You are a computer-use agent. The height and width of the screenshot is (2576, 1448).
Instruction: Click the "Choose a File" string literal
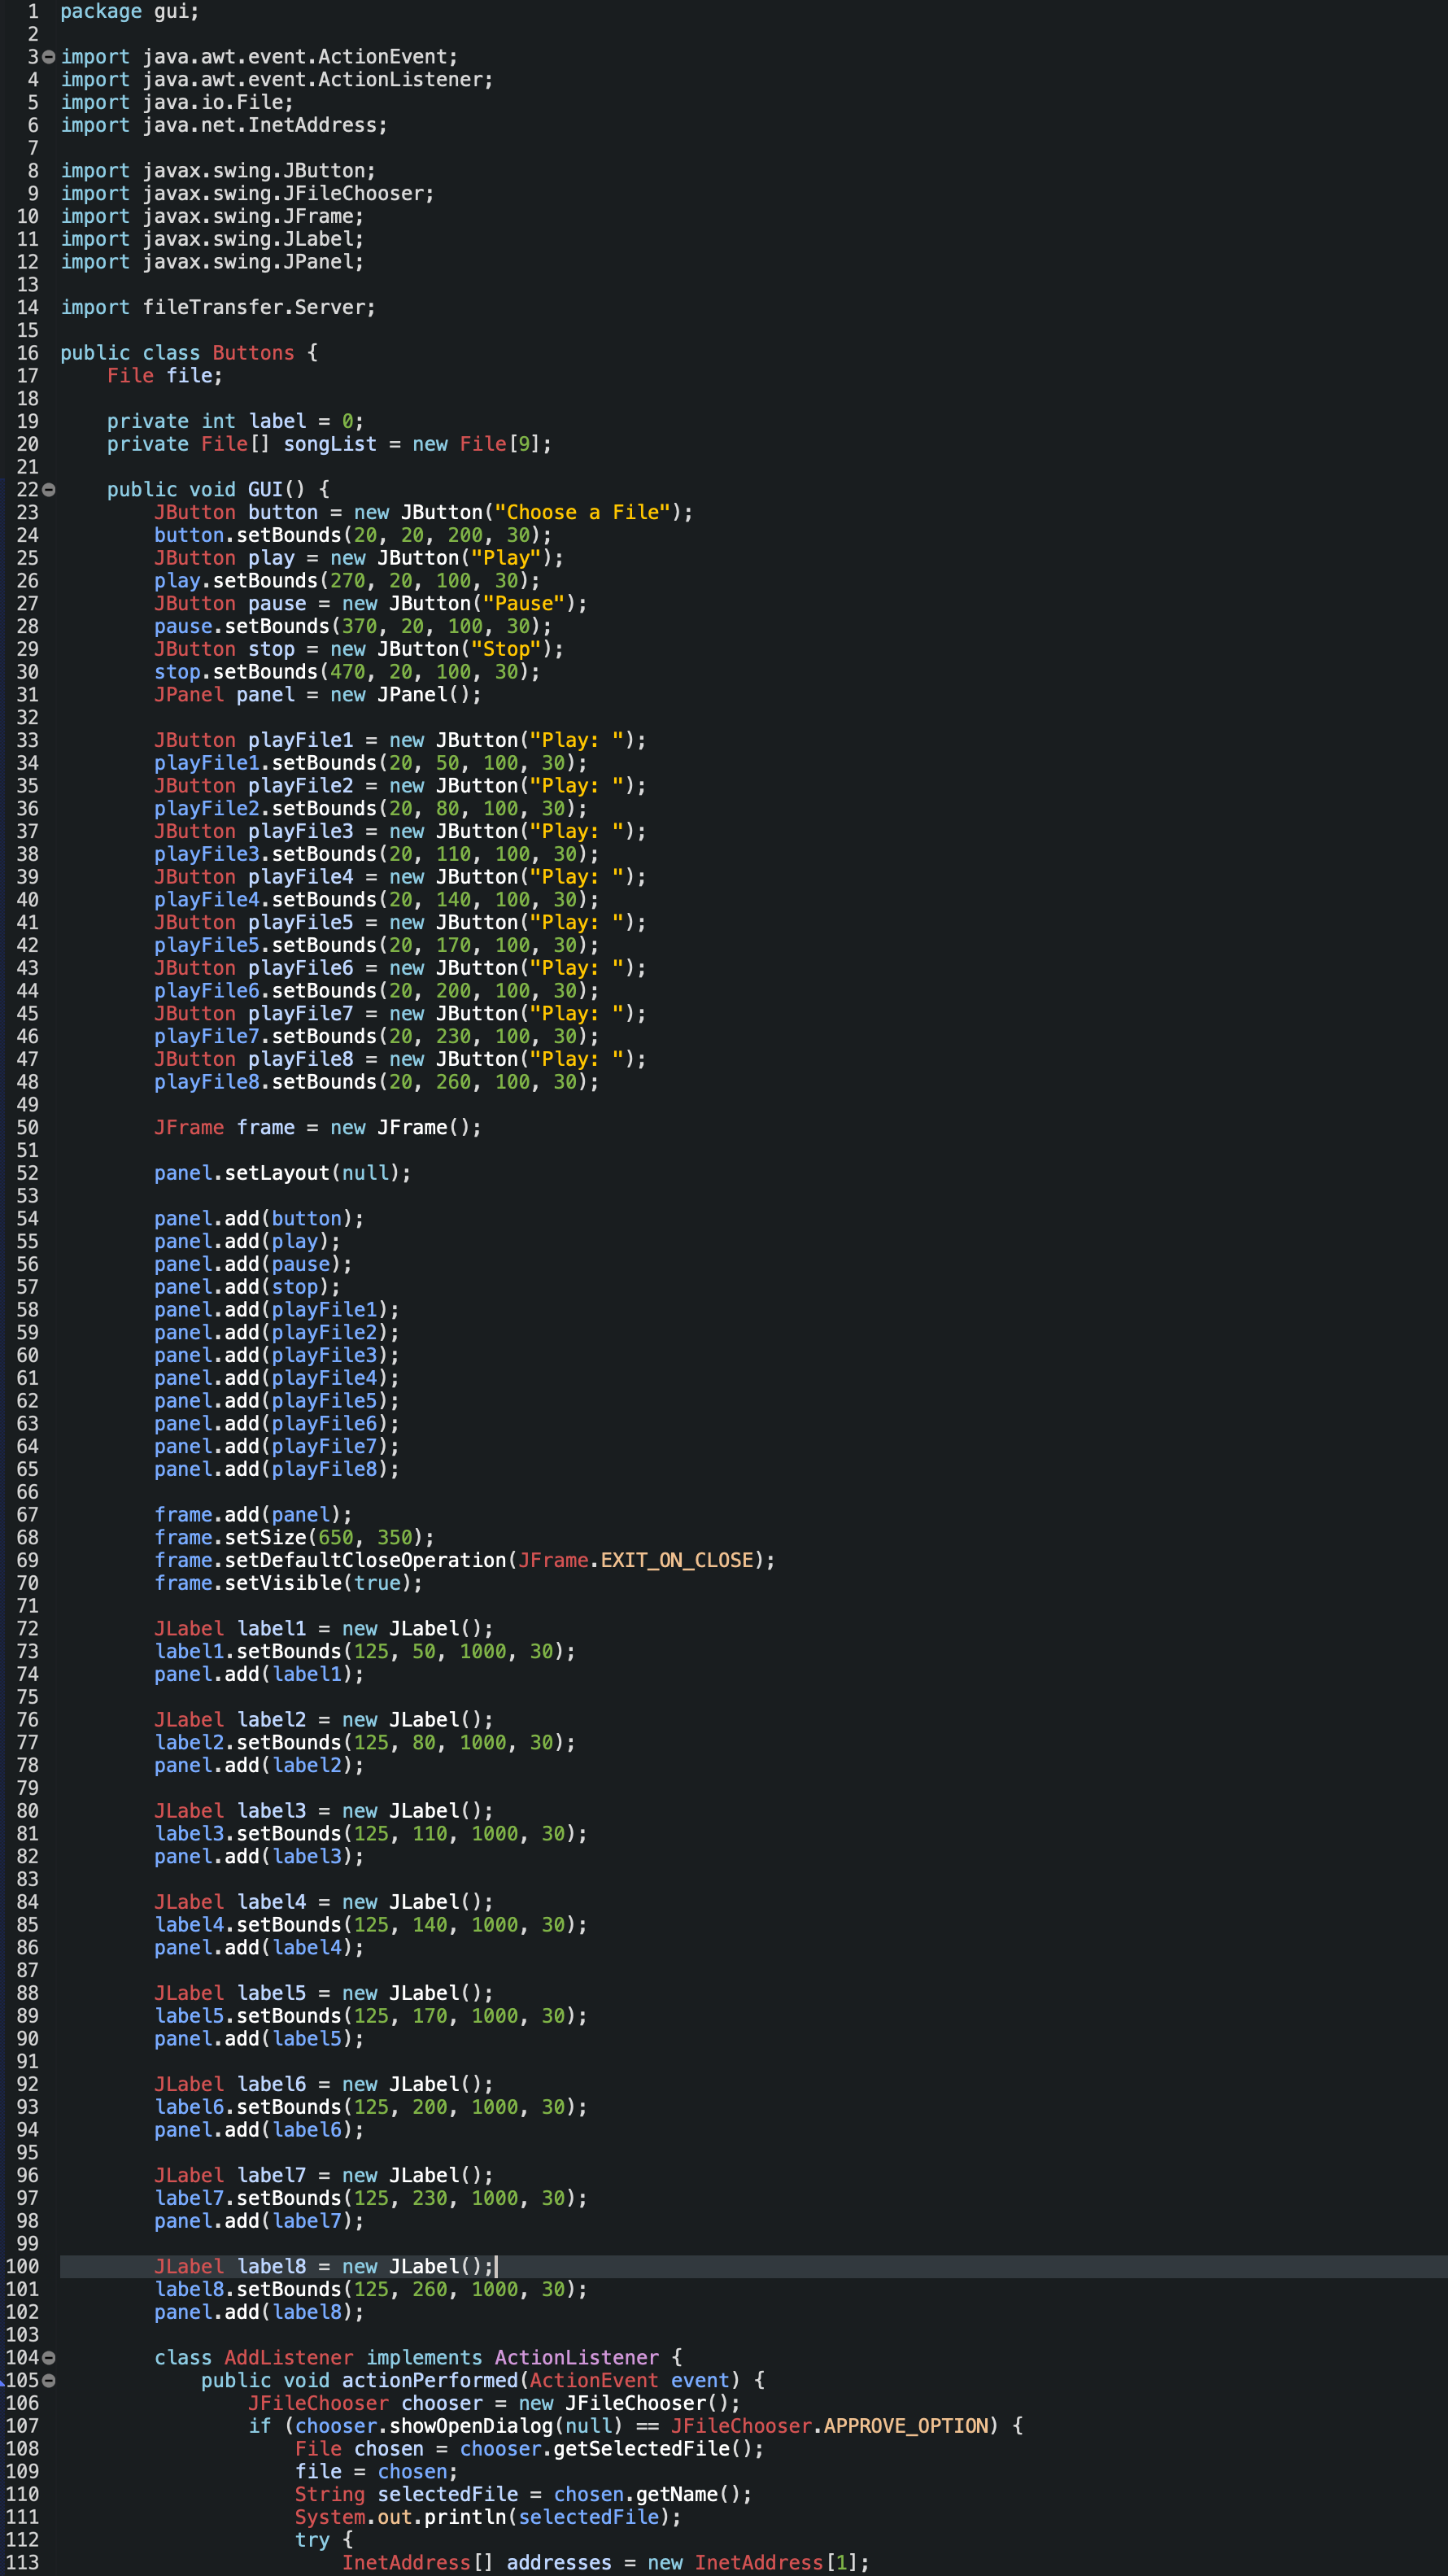coord(582,512)
